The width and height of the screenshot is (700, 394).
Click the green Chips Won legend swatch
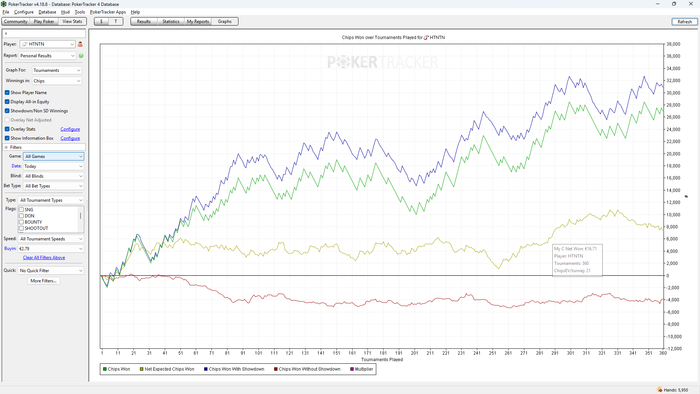click(104, 369)
